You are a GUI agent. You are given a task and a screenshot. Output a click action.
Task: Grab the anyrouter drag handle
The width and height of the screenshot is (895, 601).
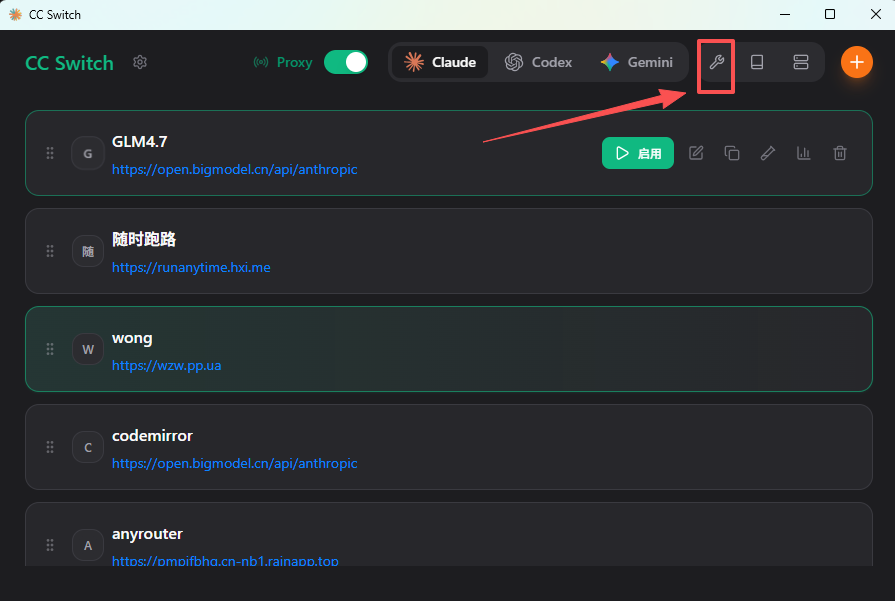tap(50, 545)
